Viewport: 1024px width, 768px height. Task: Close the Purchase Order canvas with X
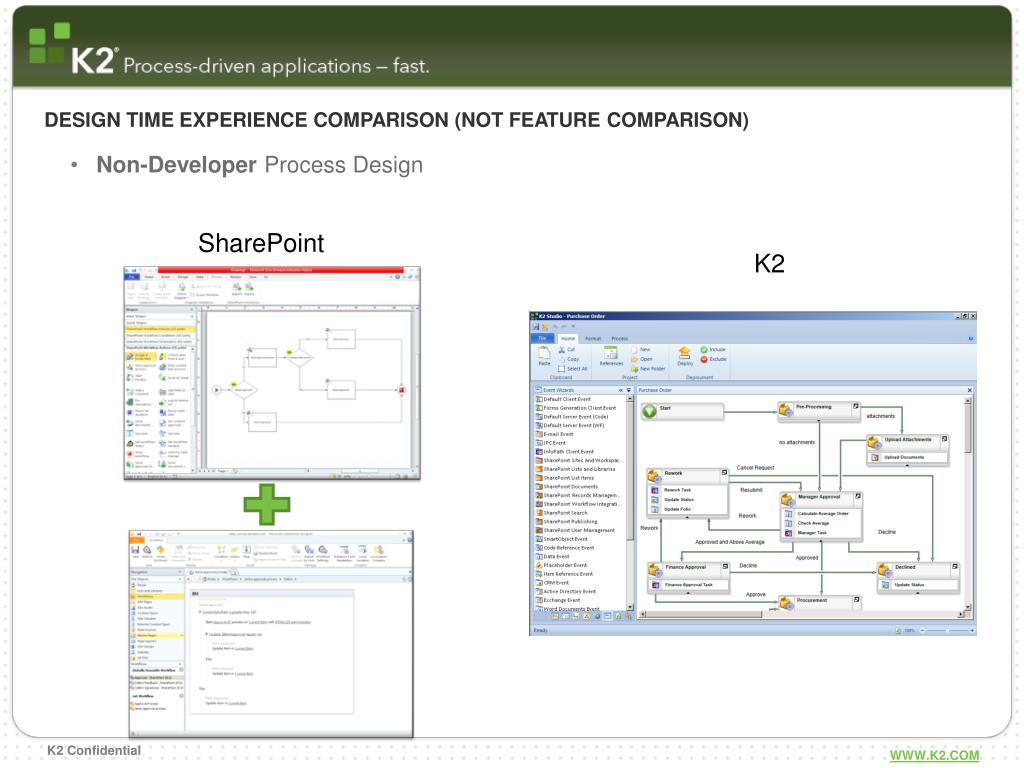(969, 390)
